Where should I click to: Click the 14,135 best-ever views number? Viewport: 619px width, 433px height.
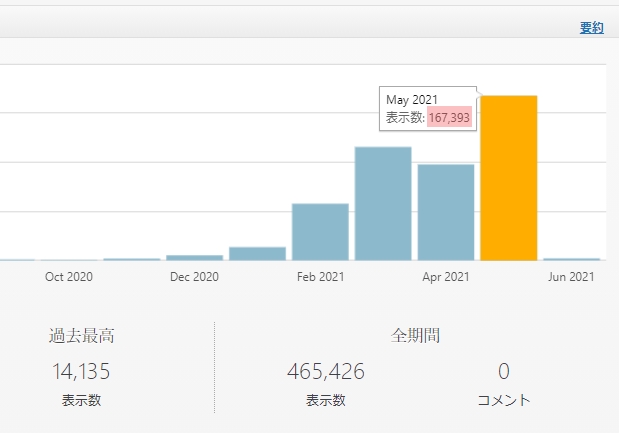pos(81,372)
